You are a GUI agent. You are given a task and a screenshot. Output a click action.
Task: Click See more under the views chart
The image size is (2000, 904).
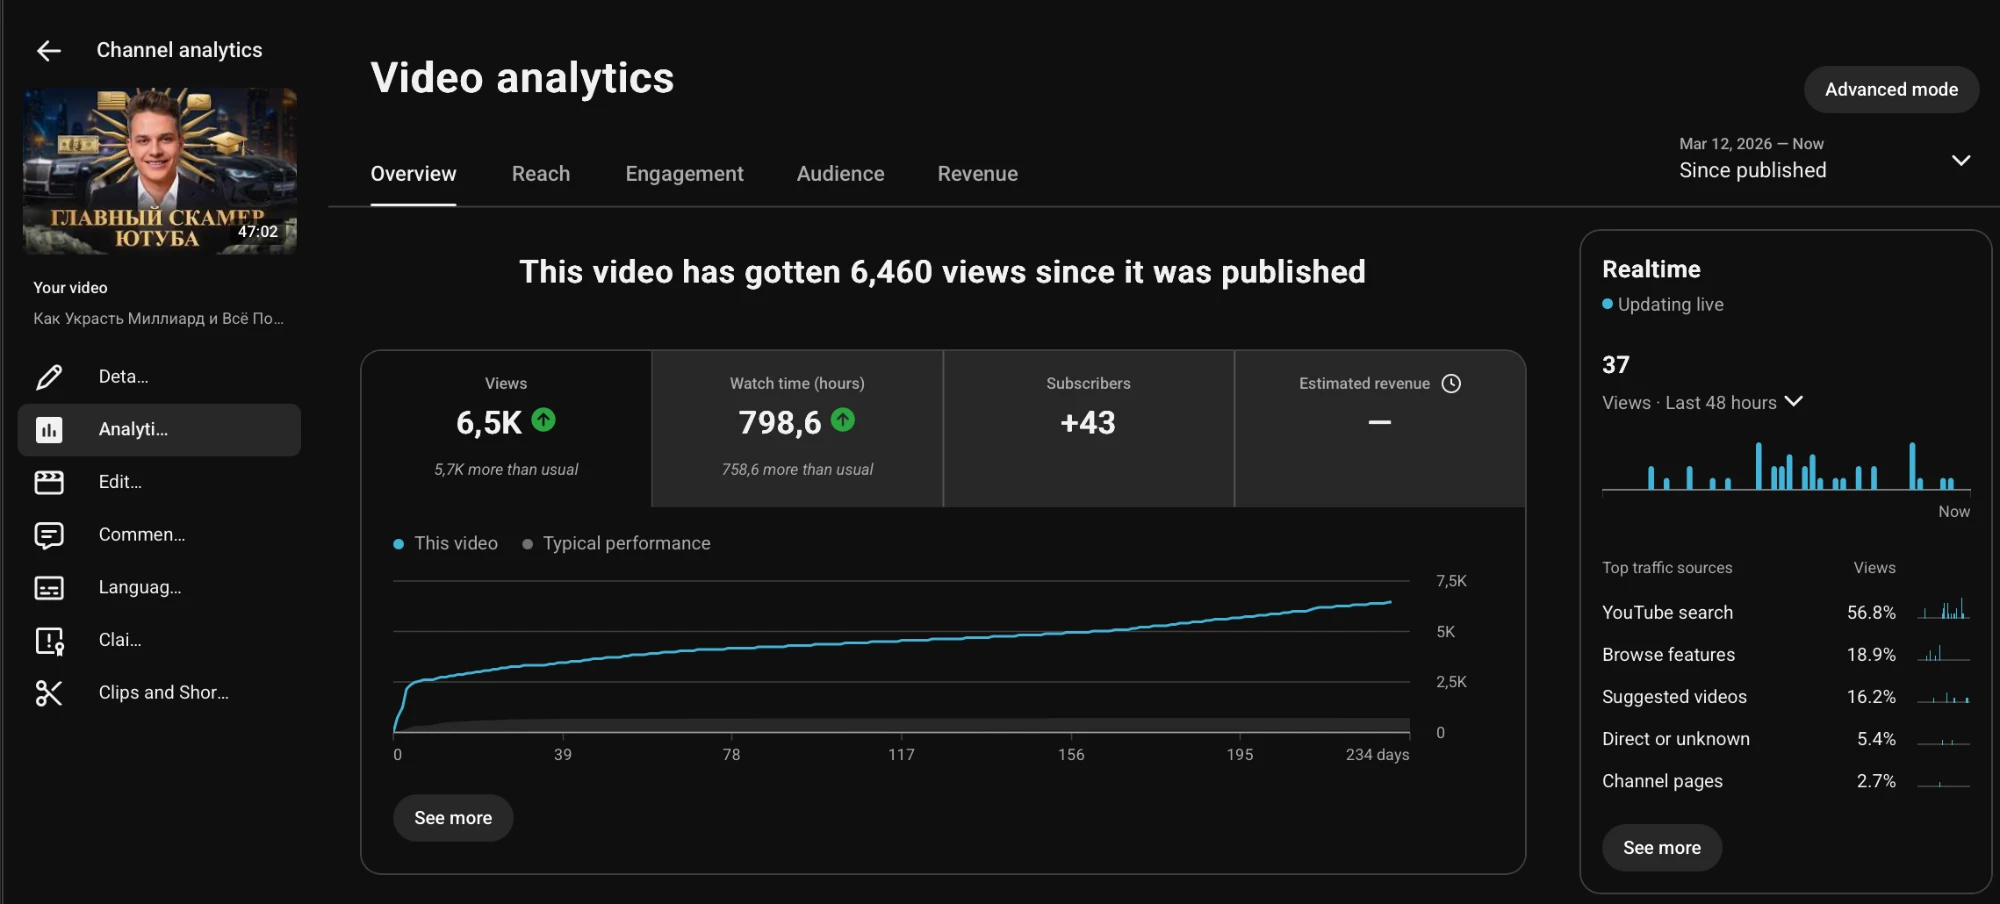[x=453, y=818]
